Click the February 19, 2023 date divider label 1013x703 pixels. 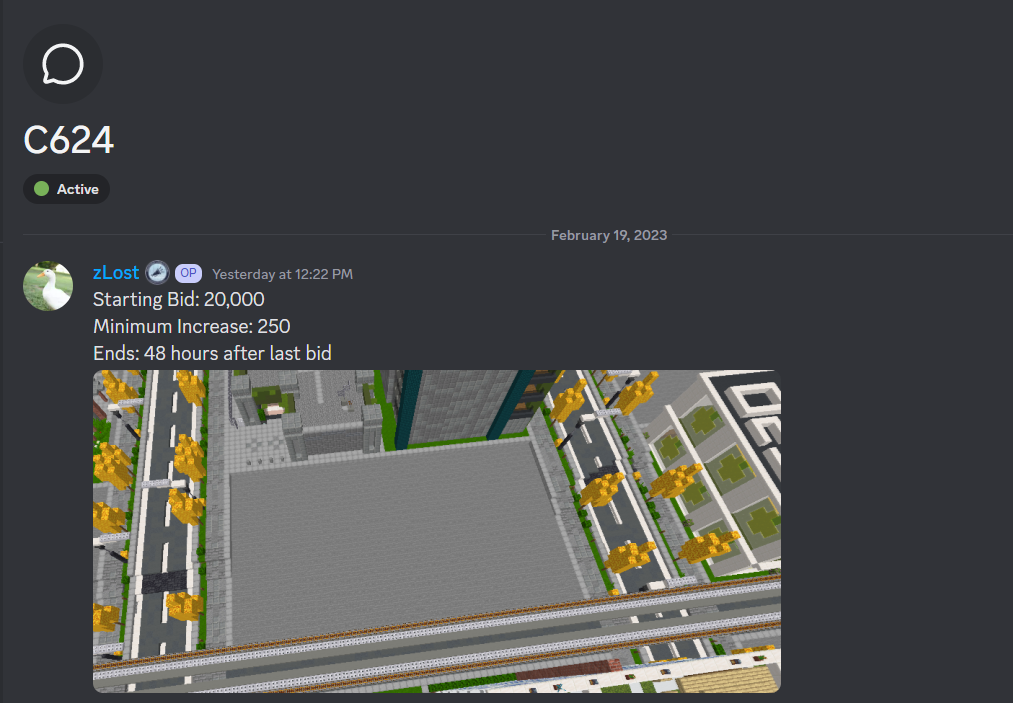609,235
